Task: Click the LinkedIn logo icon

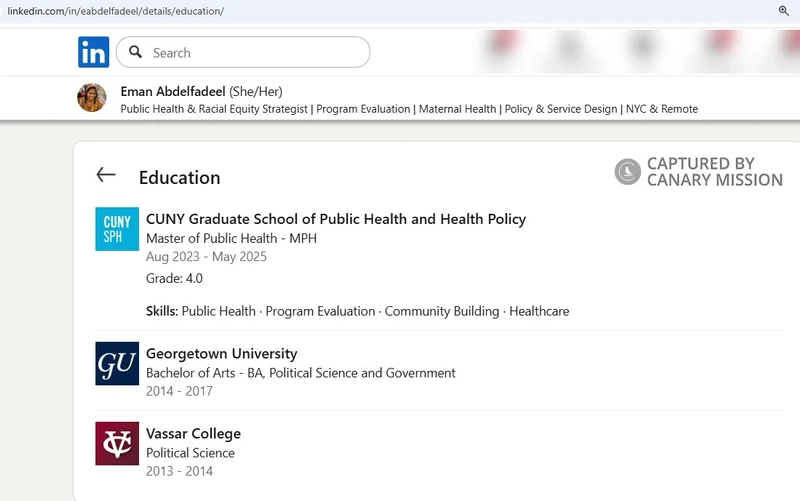Action: pyautogui.click(x=94, y=52)
